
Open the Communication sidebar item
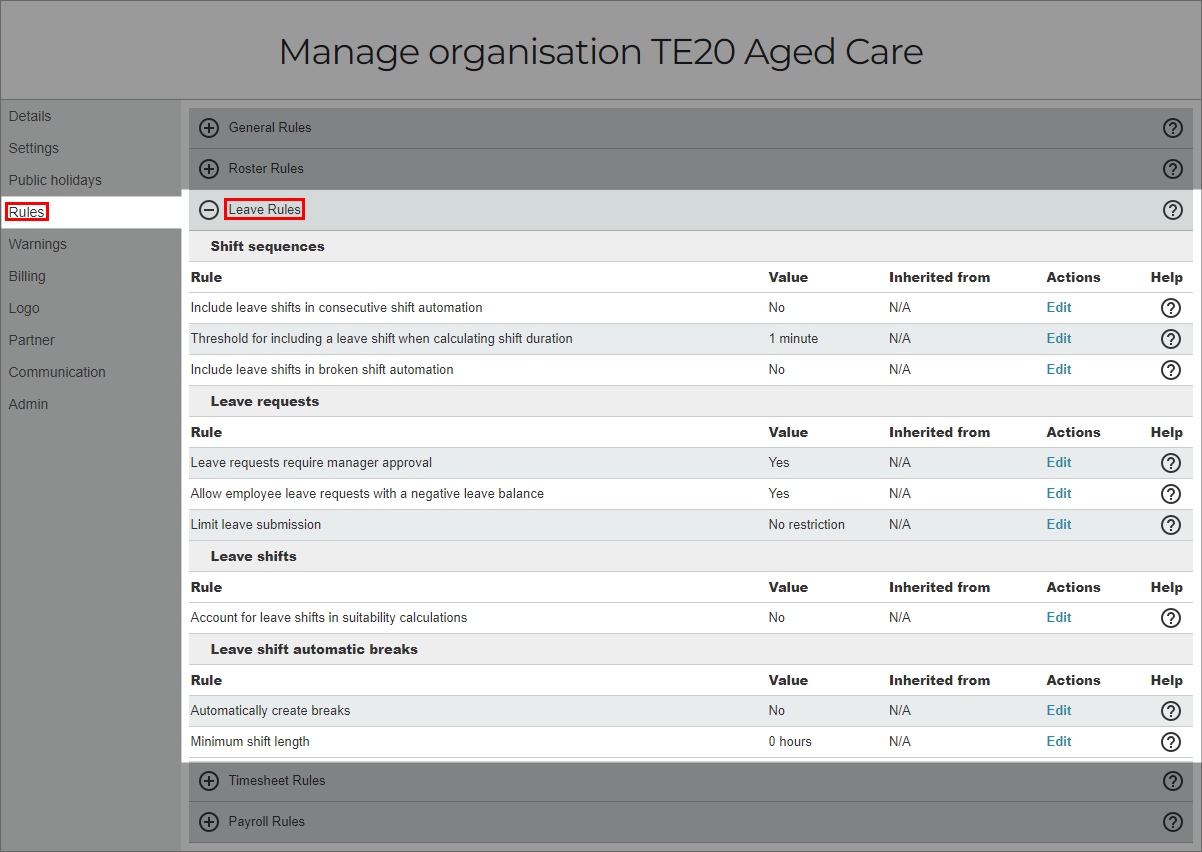tap(57, 372)
